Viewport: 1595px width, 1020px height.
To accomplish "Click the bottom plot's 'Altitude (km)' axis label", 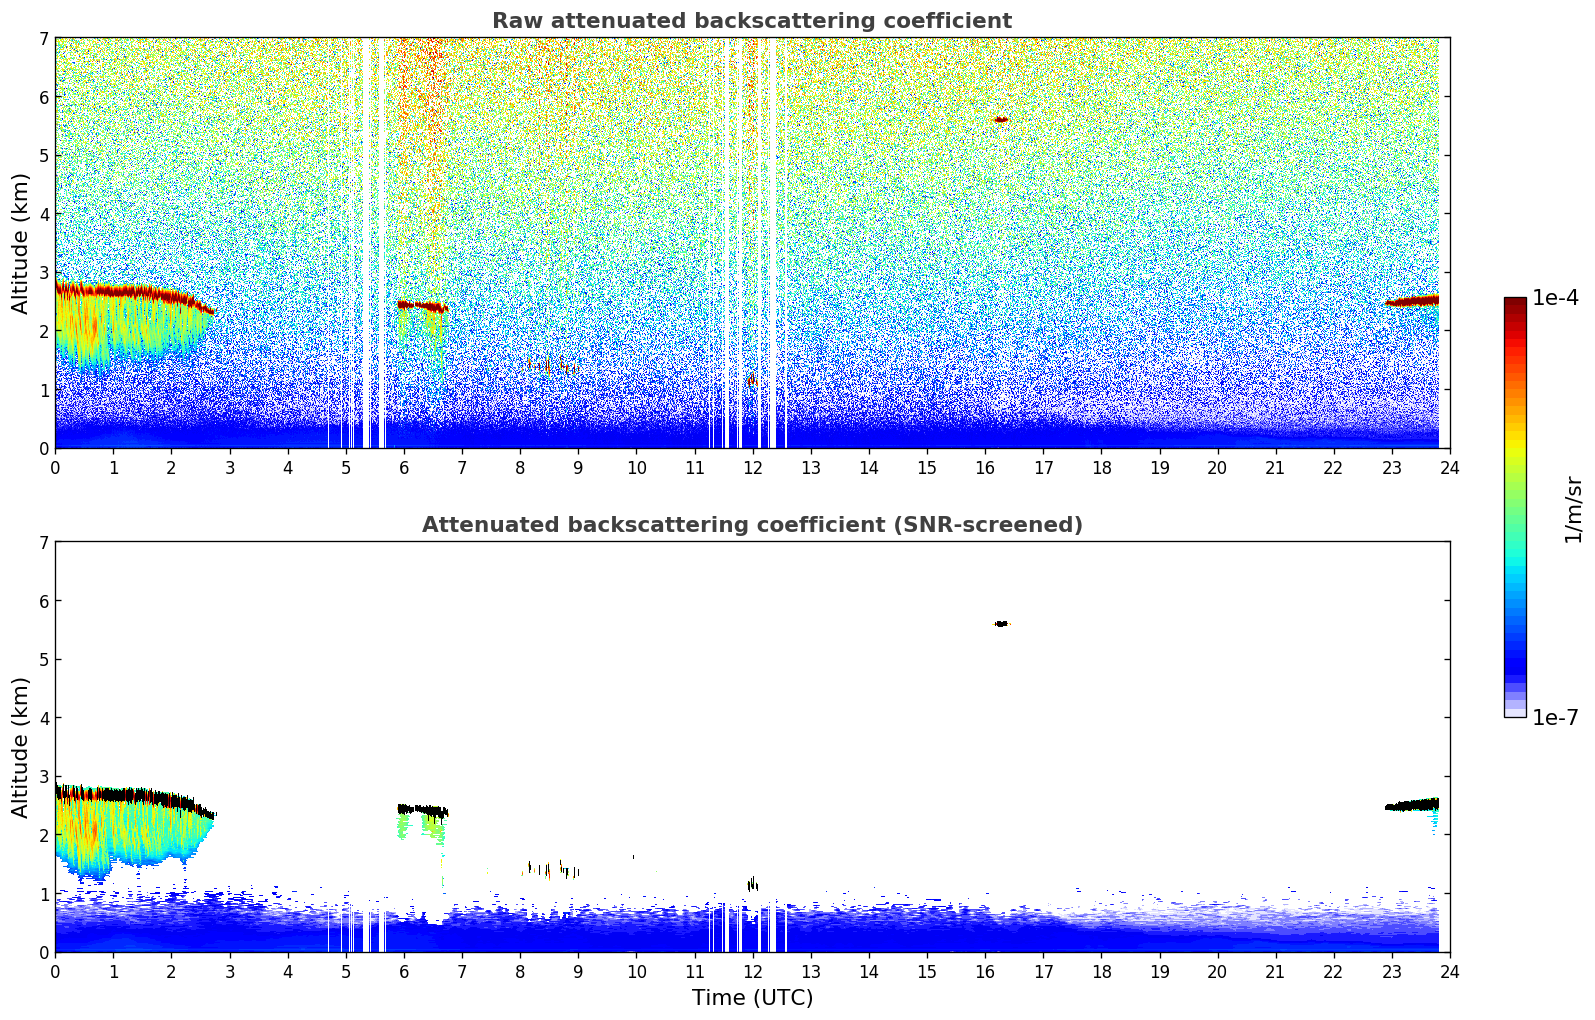I will pyautogui.click(x=21, y=747).
